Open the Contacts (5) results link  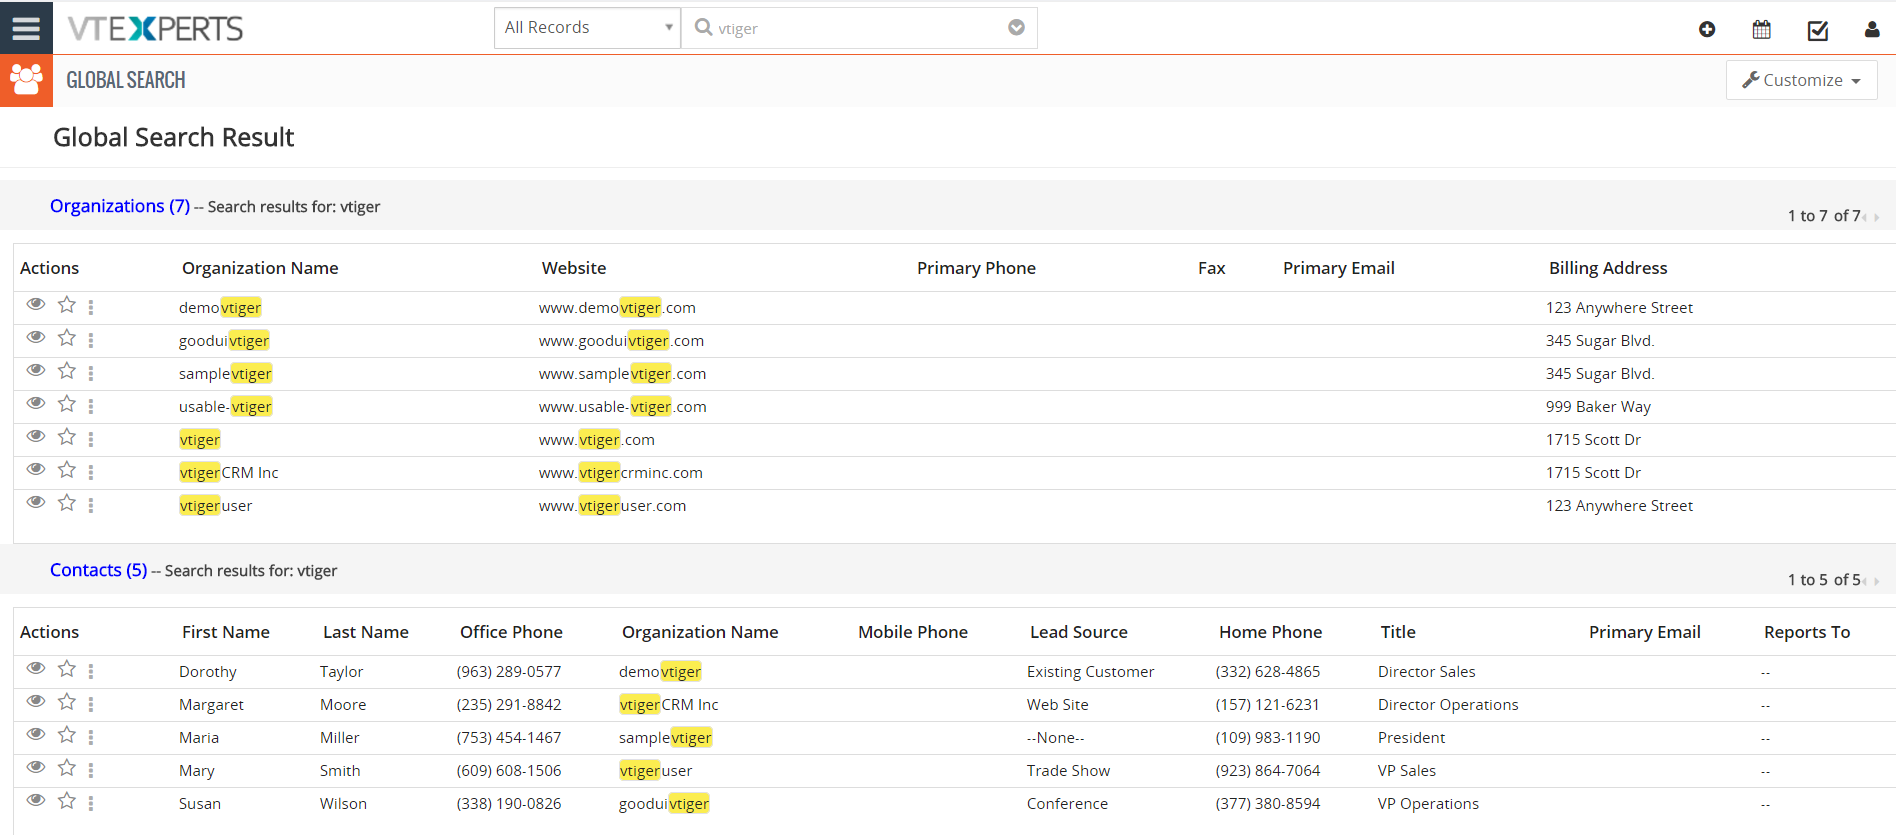click(x=99, y=570)
